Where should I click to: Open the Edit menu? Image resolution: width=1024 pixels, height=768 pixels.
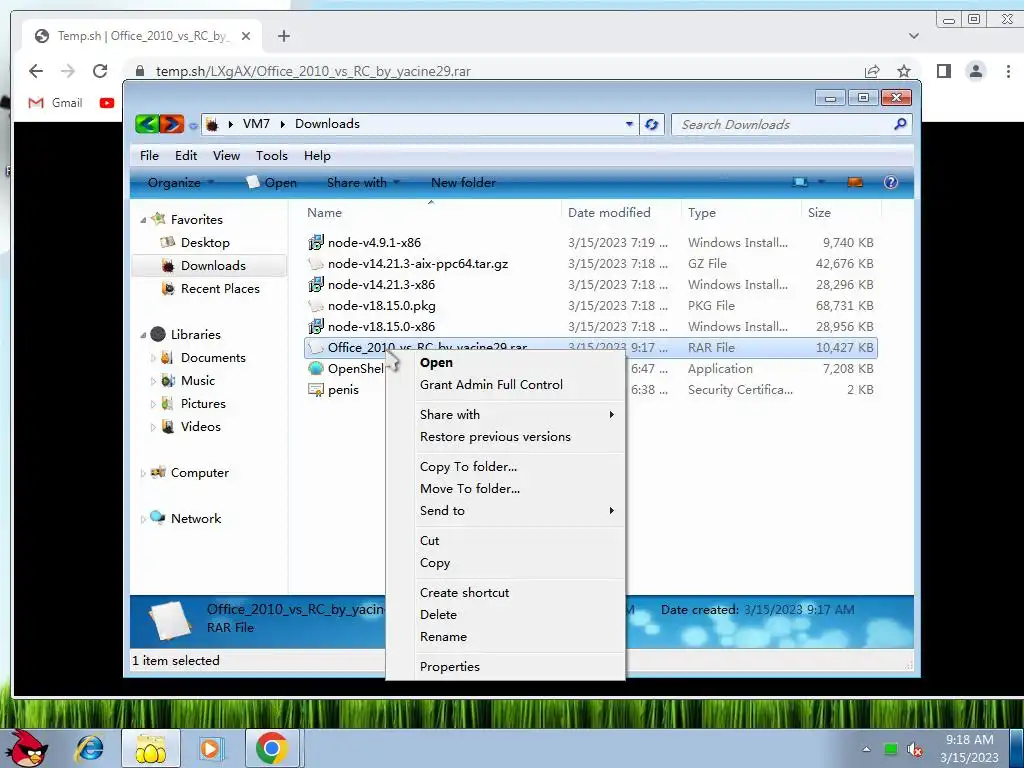pos(185,155)
